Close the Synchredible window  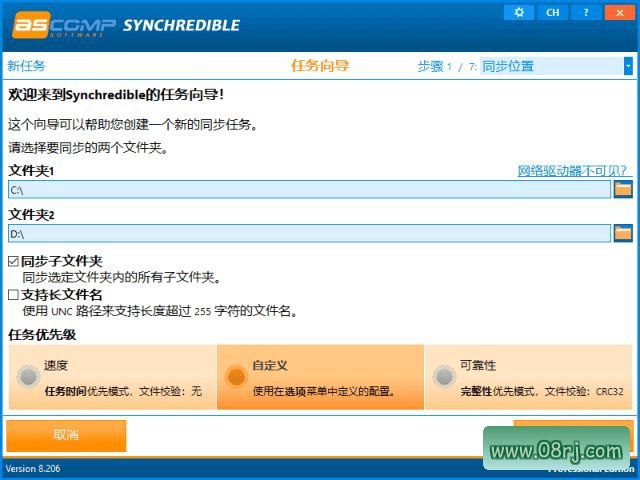point(620,13)
